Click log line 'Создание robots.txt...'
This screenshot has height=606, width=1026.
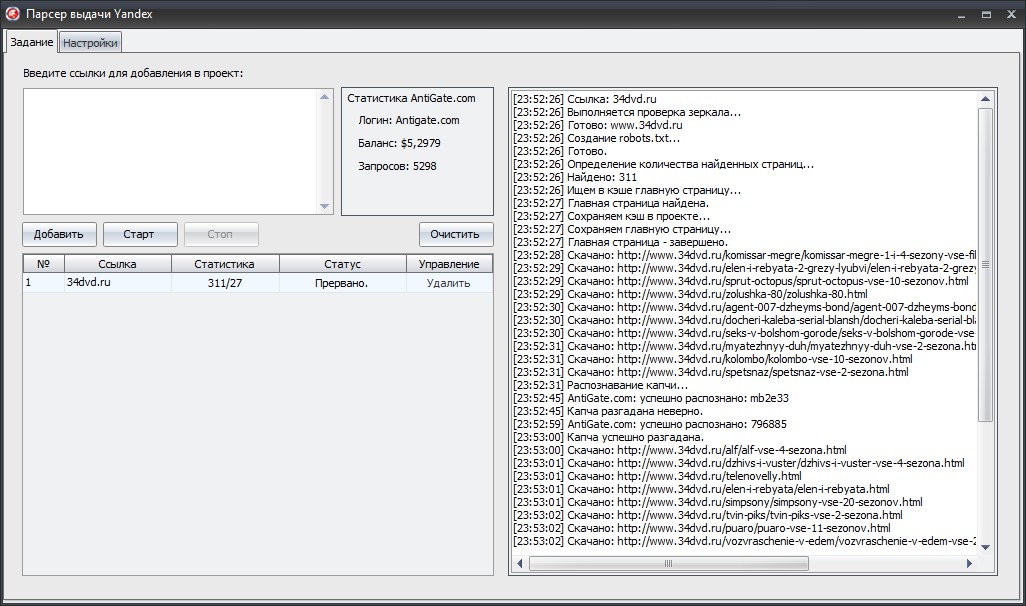pyautogui.click(x=597, y=138)
